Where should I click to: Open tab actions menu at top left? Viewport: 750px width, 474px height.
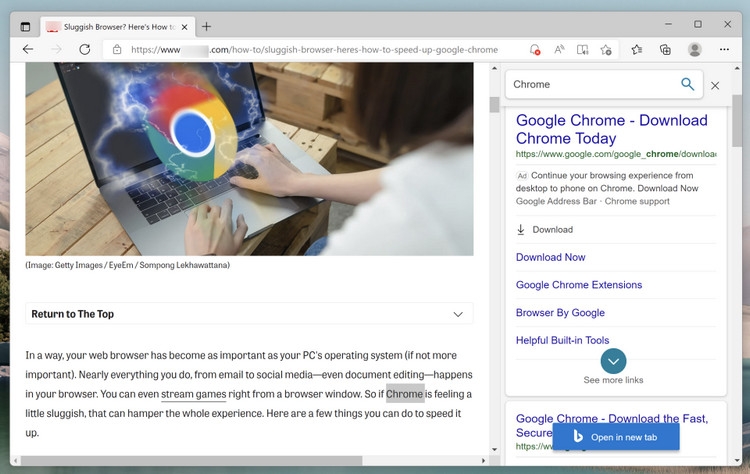[26, 26]
